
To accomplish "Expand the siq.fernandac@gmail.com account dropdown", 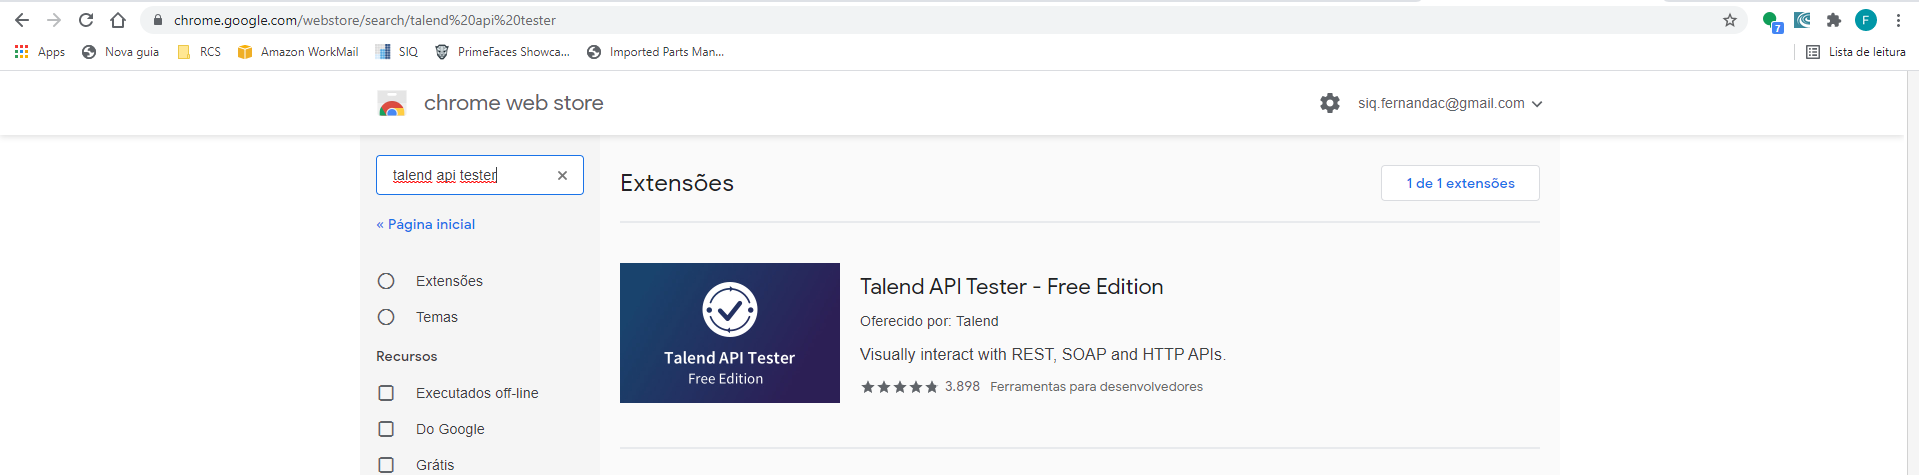I will [x=1450, y=103].
